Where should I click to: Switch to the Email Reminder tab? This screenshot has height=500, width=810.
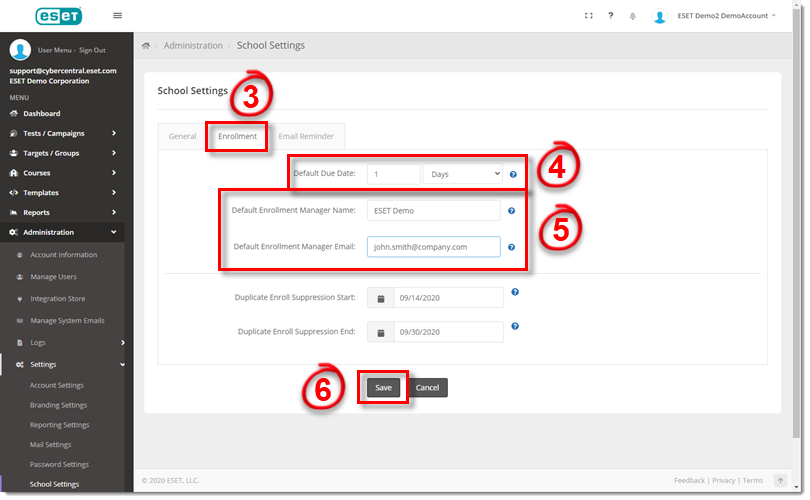[x=307, y=136]
